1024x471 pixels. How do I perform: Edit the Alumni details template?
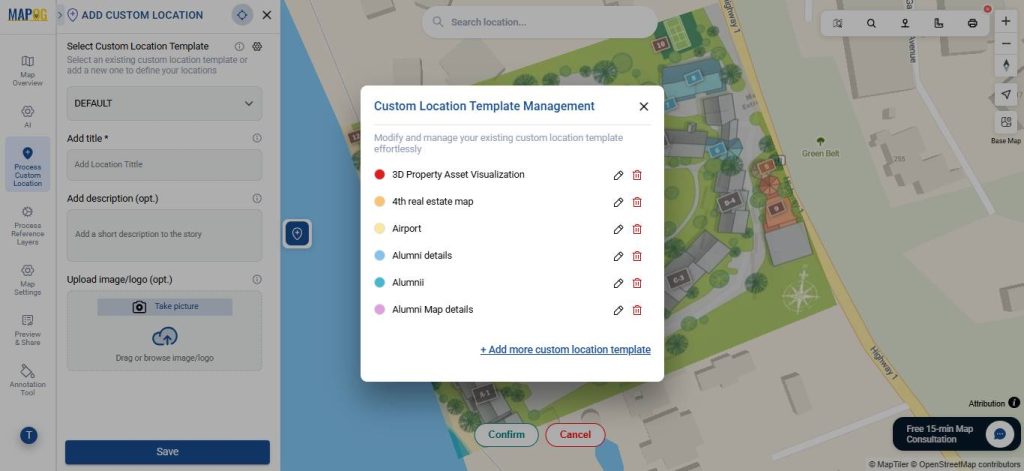[618, 256]
